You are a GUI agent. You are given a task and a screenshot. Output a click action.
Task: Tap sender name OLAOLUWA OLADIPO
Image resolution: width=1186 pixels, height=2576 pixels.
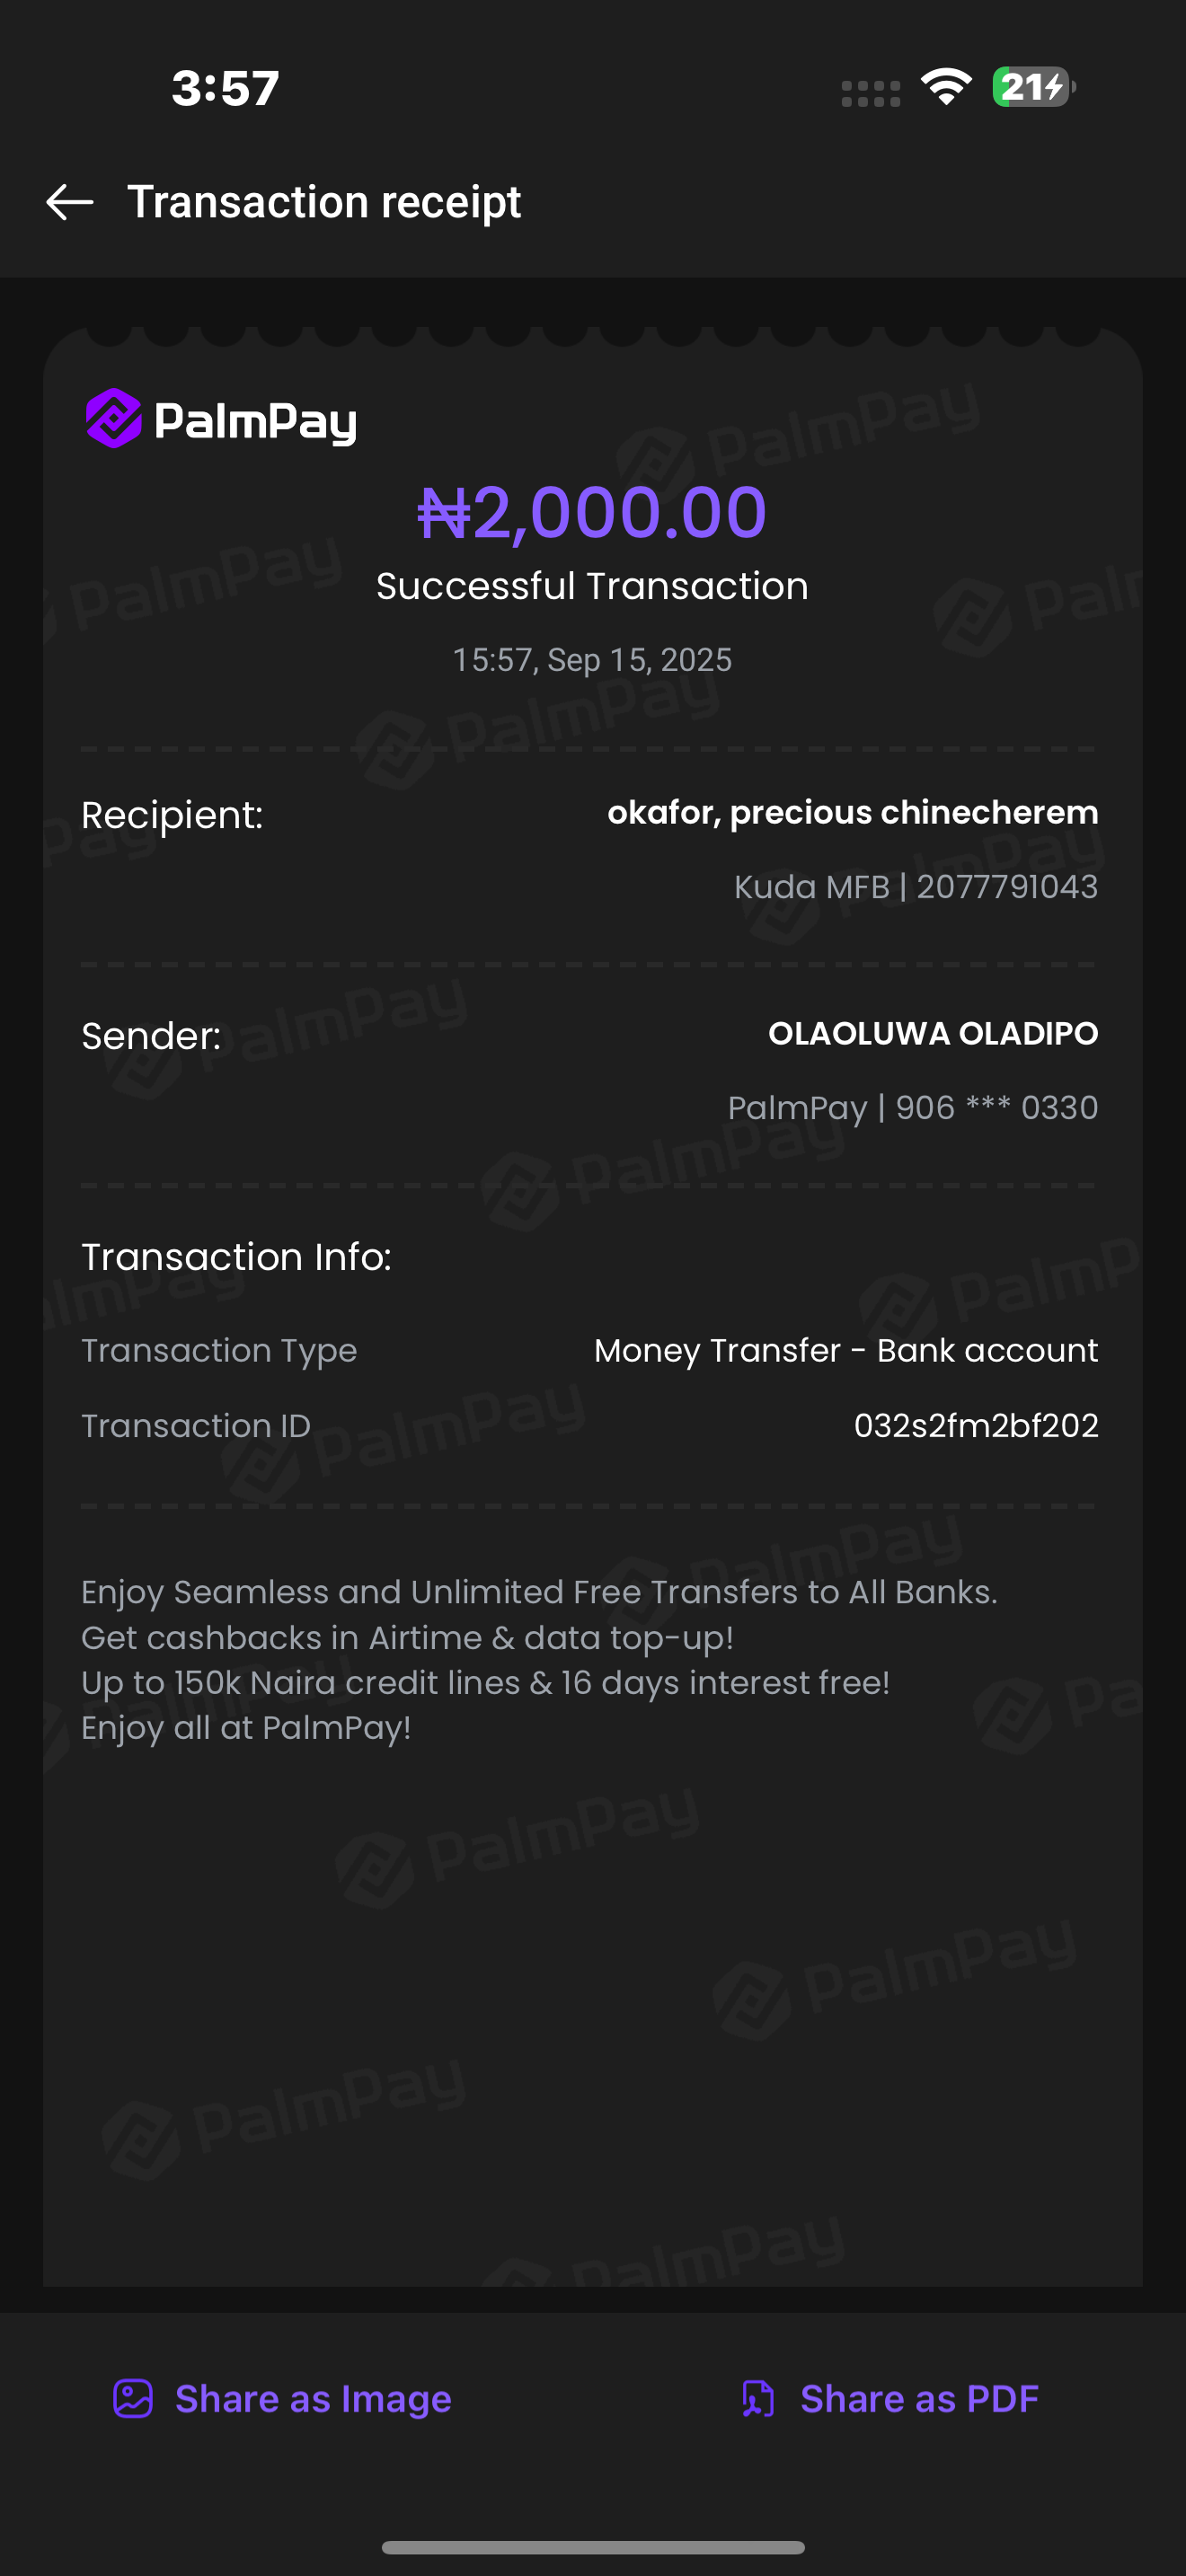(933, 1033)
